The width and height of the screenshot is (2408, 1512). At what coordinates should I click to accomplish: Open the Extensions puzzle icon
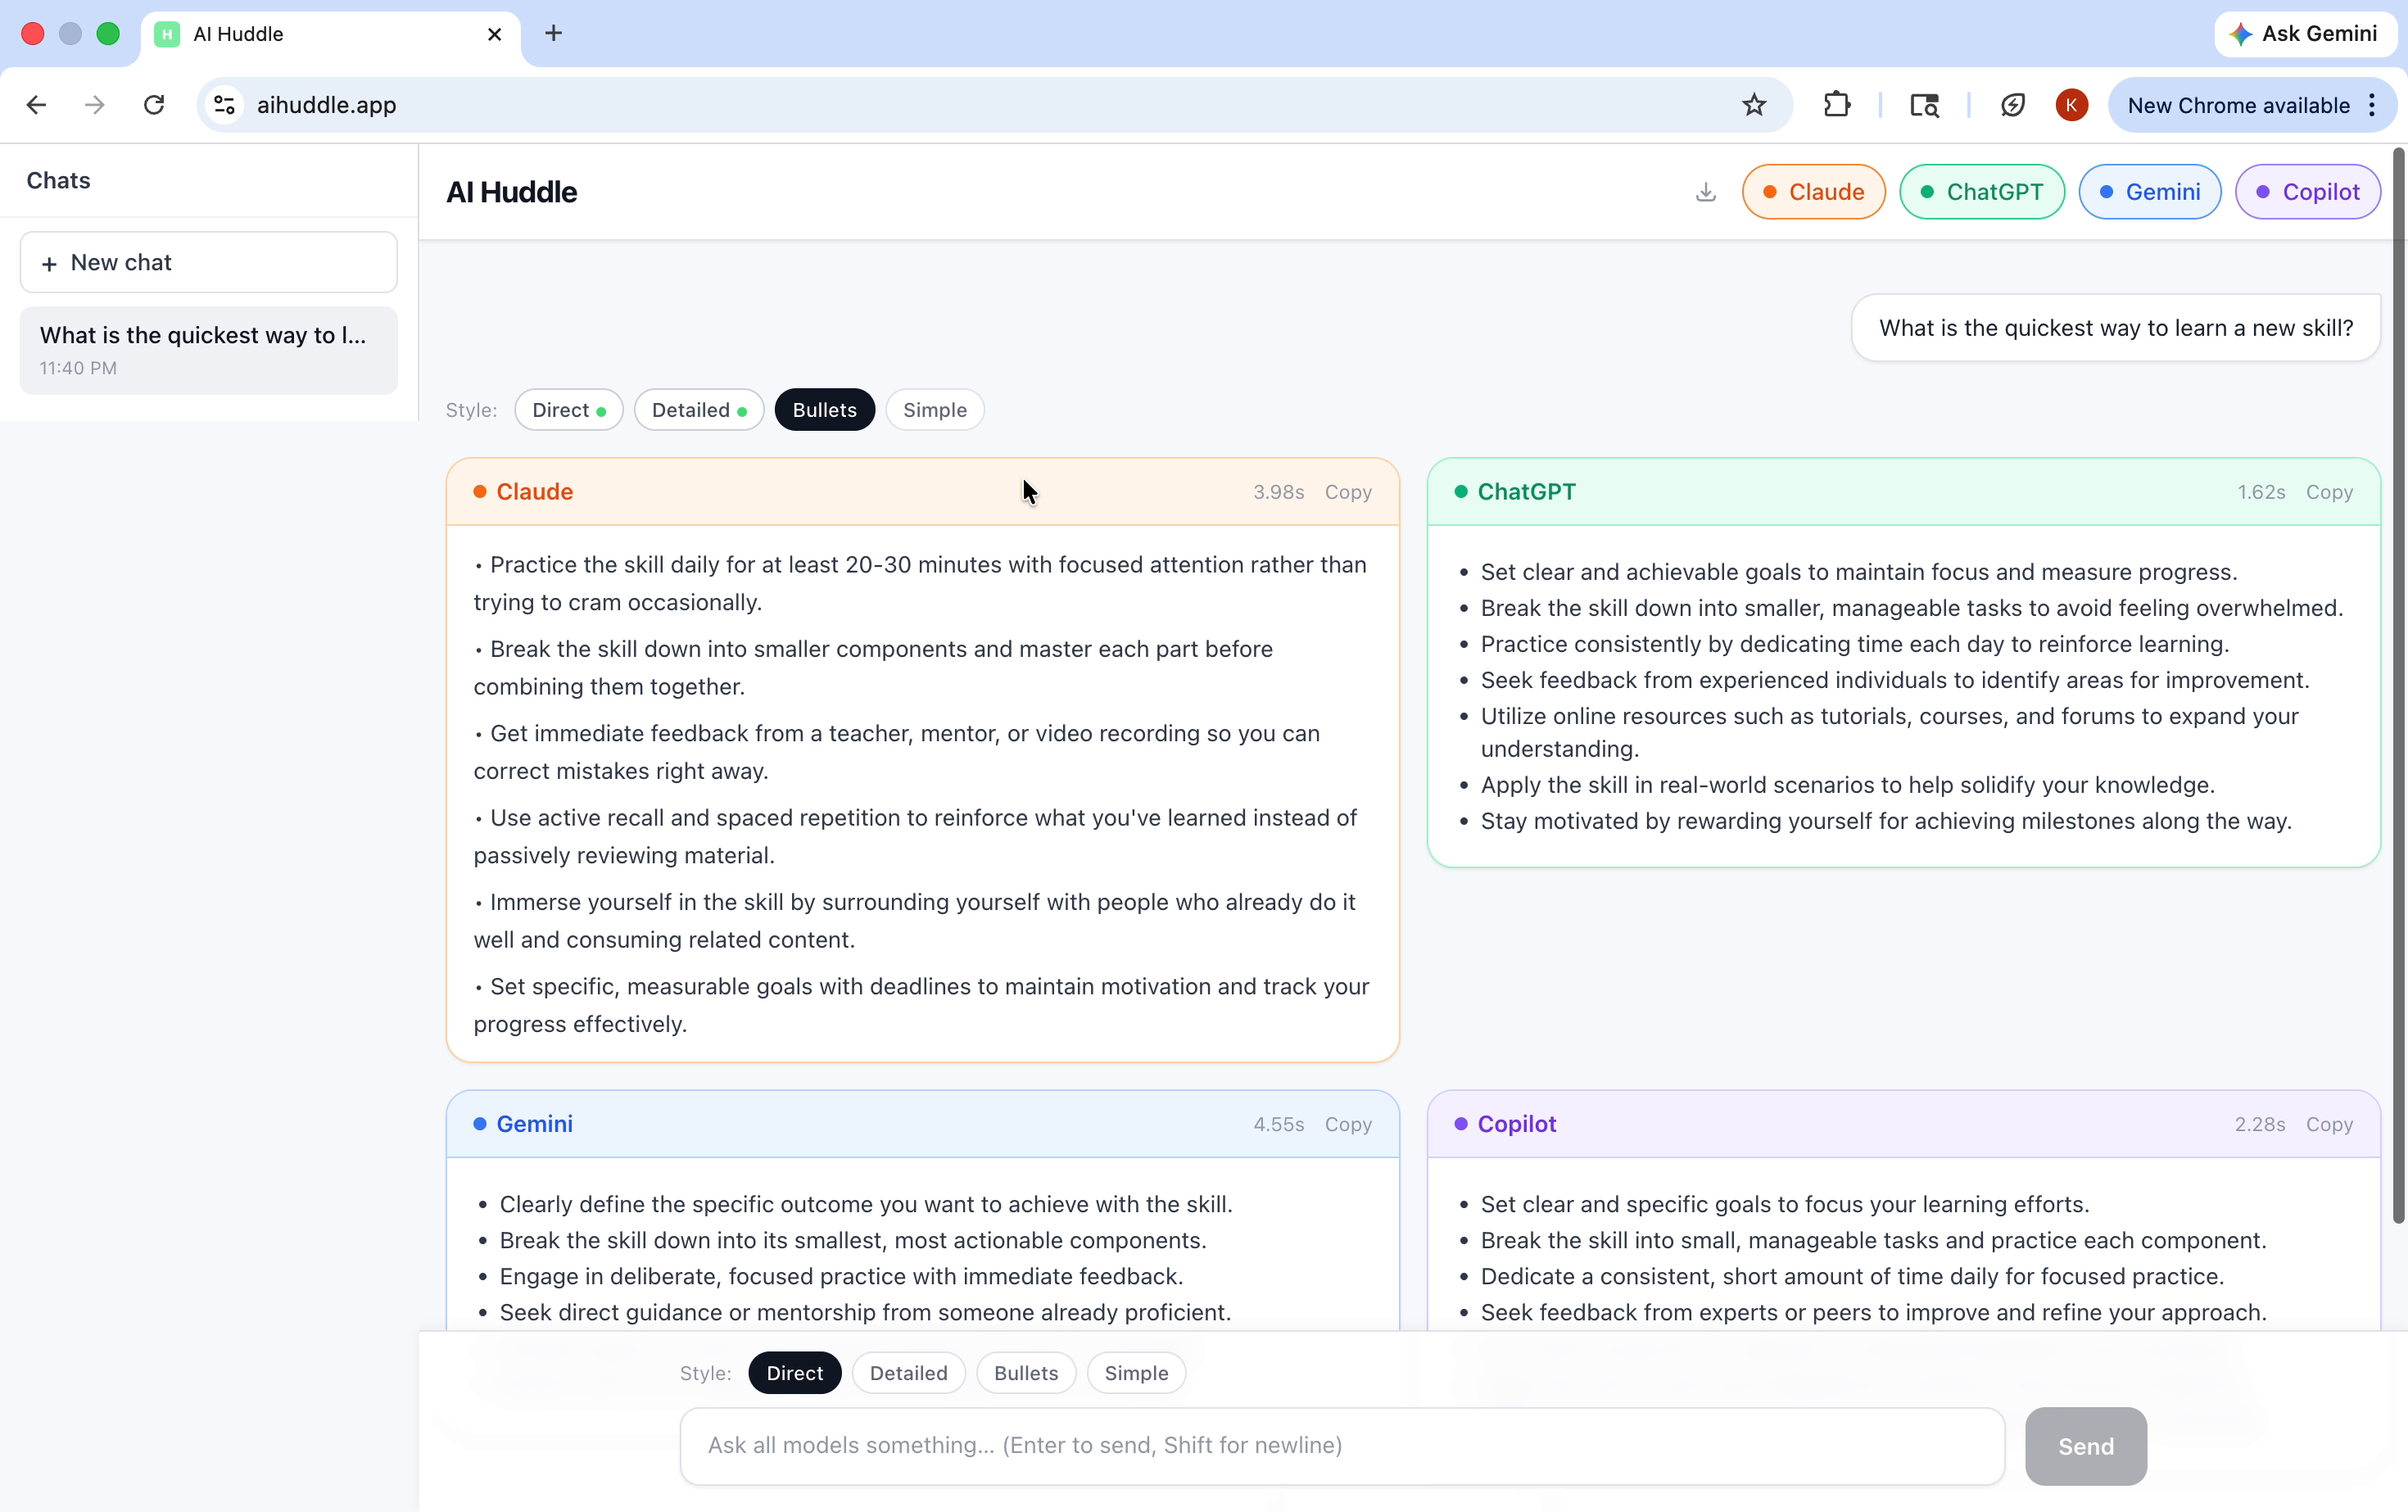[x=1836, y=105]
